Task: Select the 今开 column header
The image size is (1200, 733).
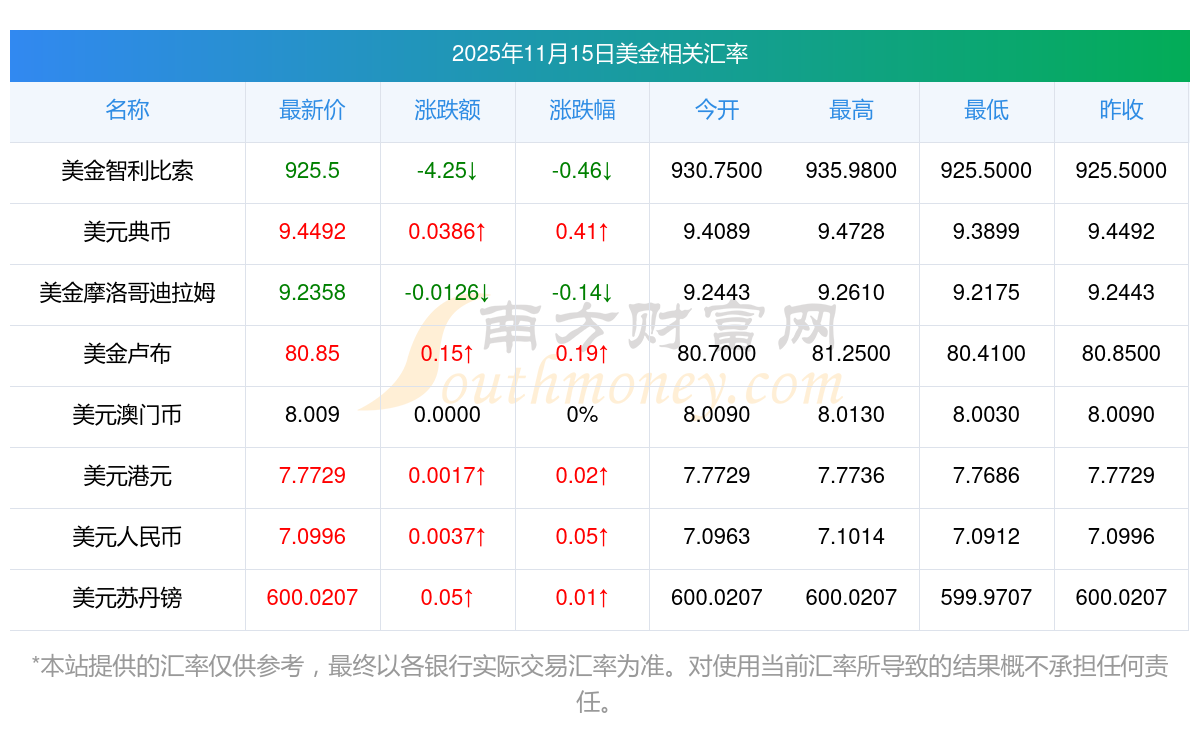Action: pos(717,110)
